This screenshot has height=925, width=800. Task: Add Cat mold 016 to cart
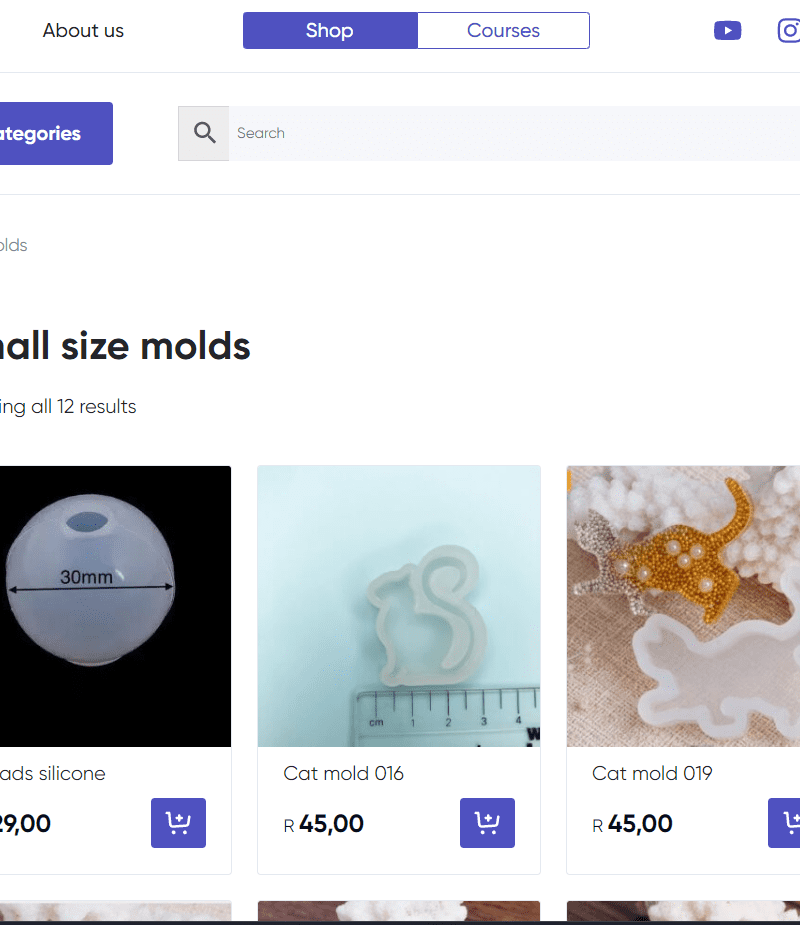(487, 823)
